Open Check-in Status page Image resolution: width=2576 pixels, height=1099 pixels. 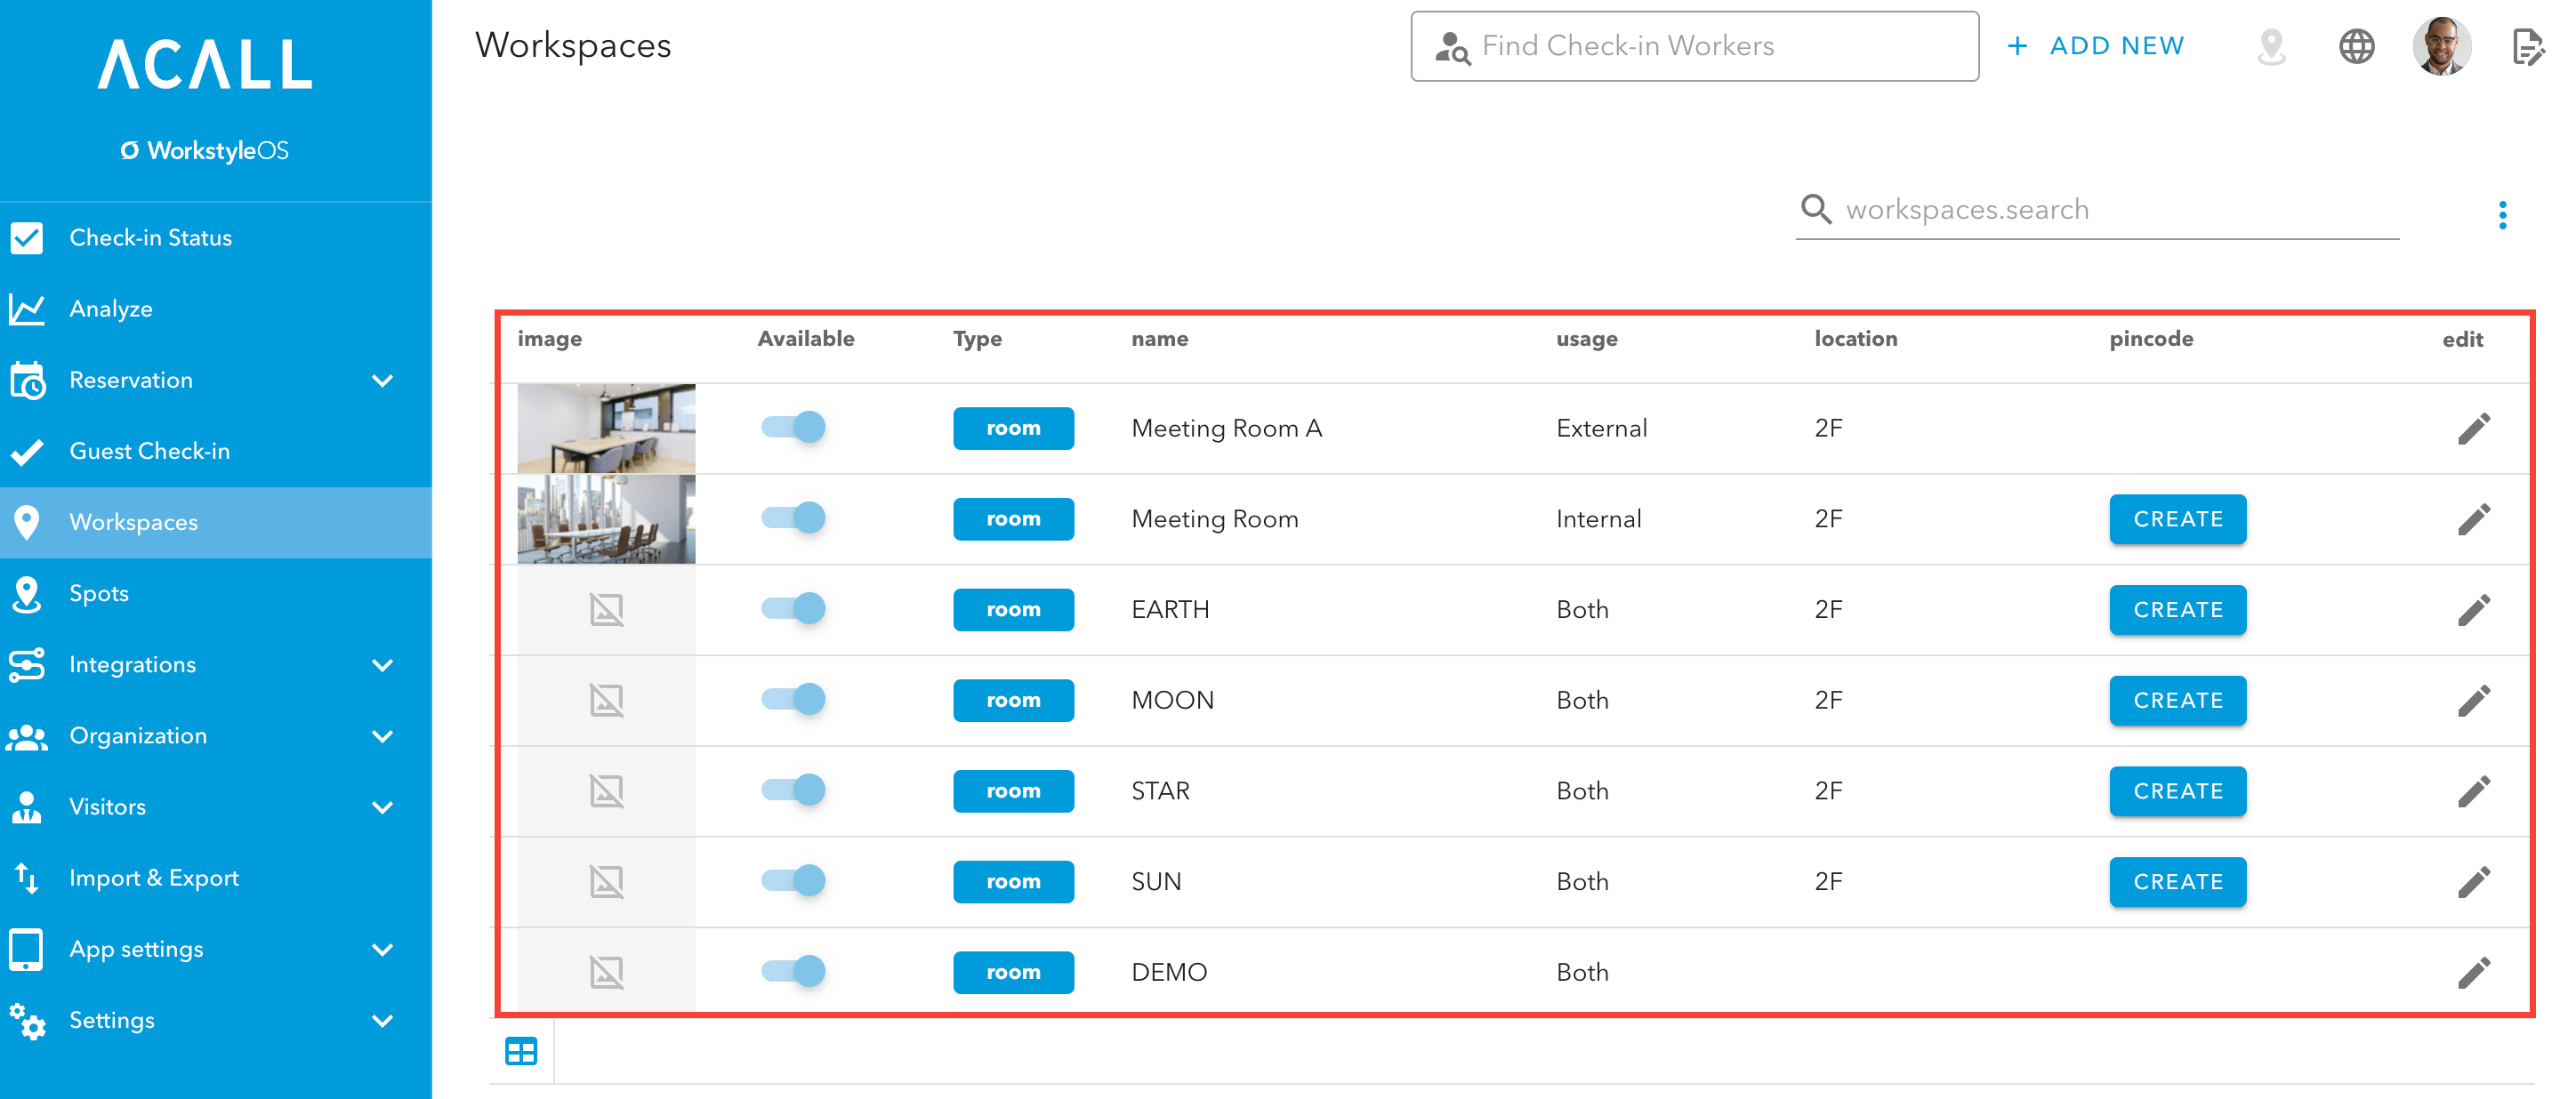click(x=216, y=238)
